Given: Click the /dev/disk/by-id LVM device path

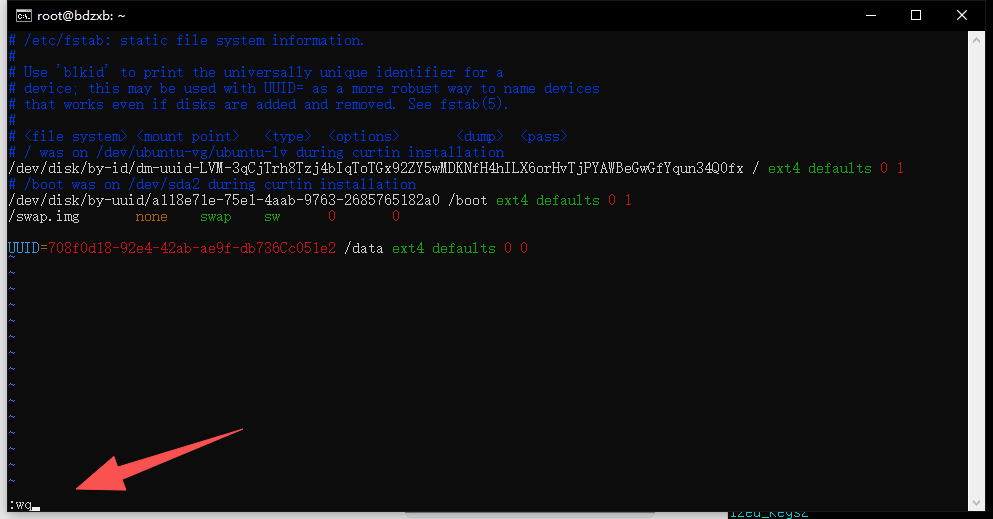Looking at the screenshot, I should 375,168.
